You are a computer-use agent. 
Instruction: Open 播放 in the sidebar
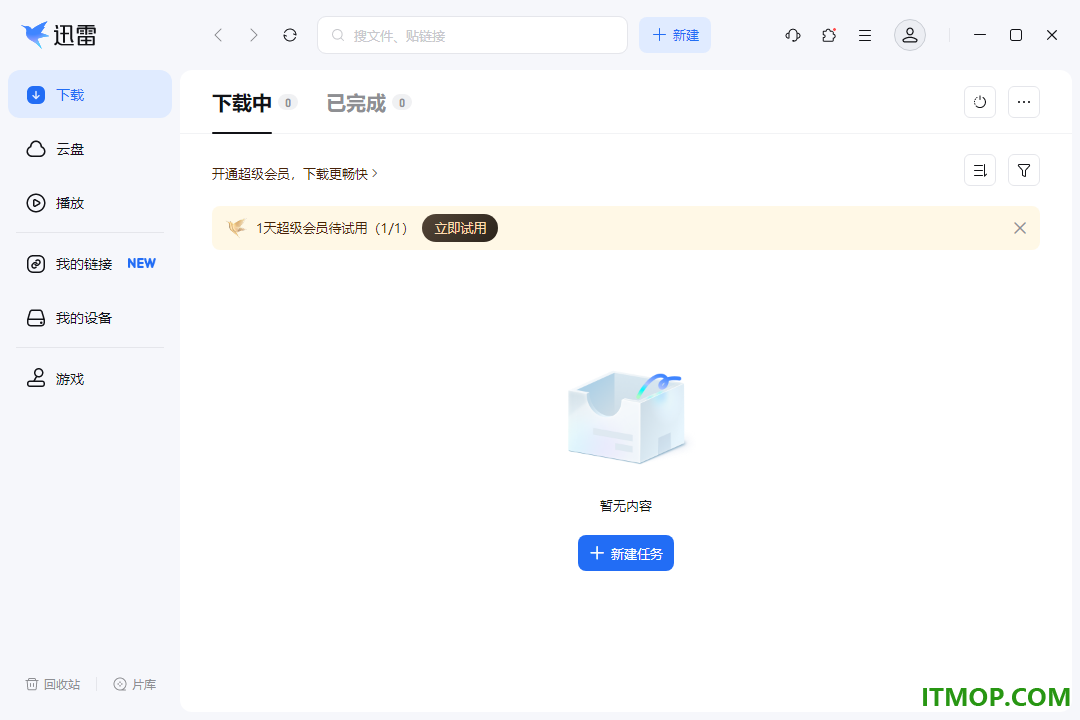click(90, 203)
